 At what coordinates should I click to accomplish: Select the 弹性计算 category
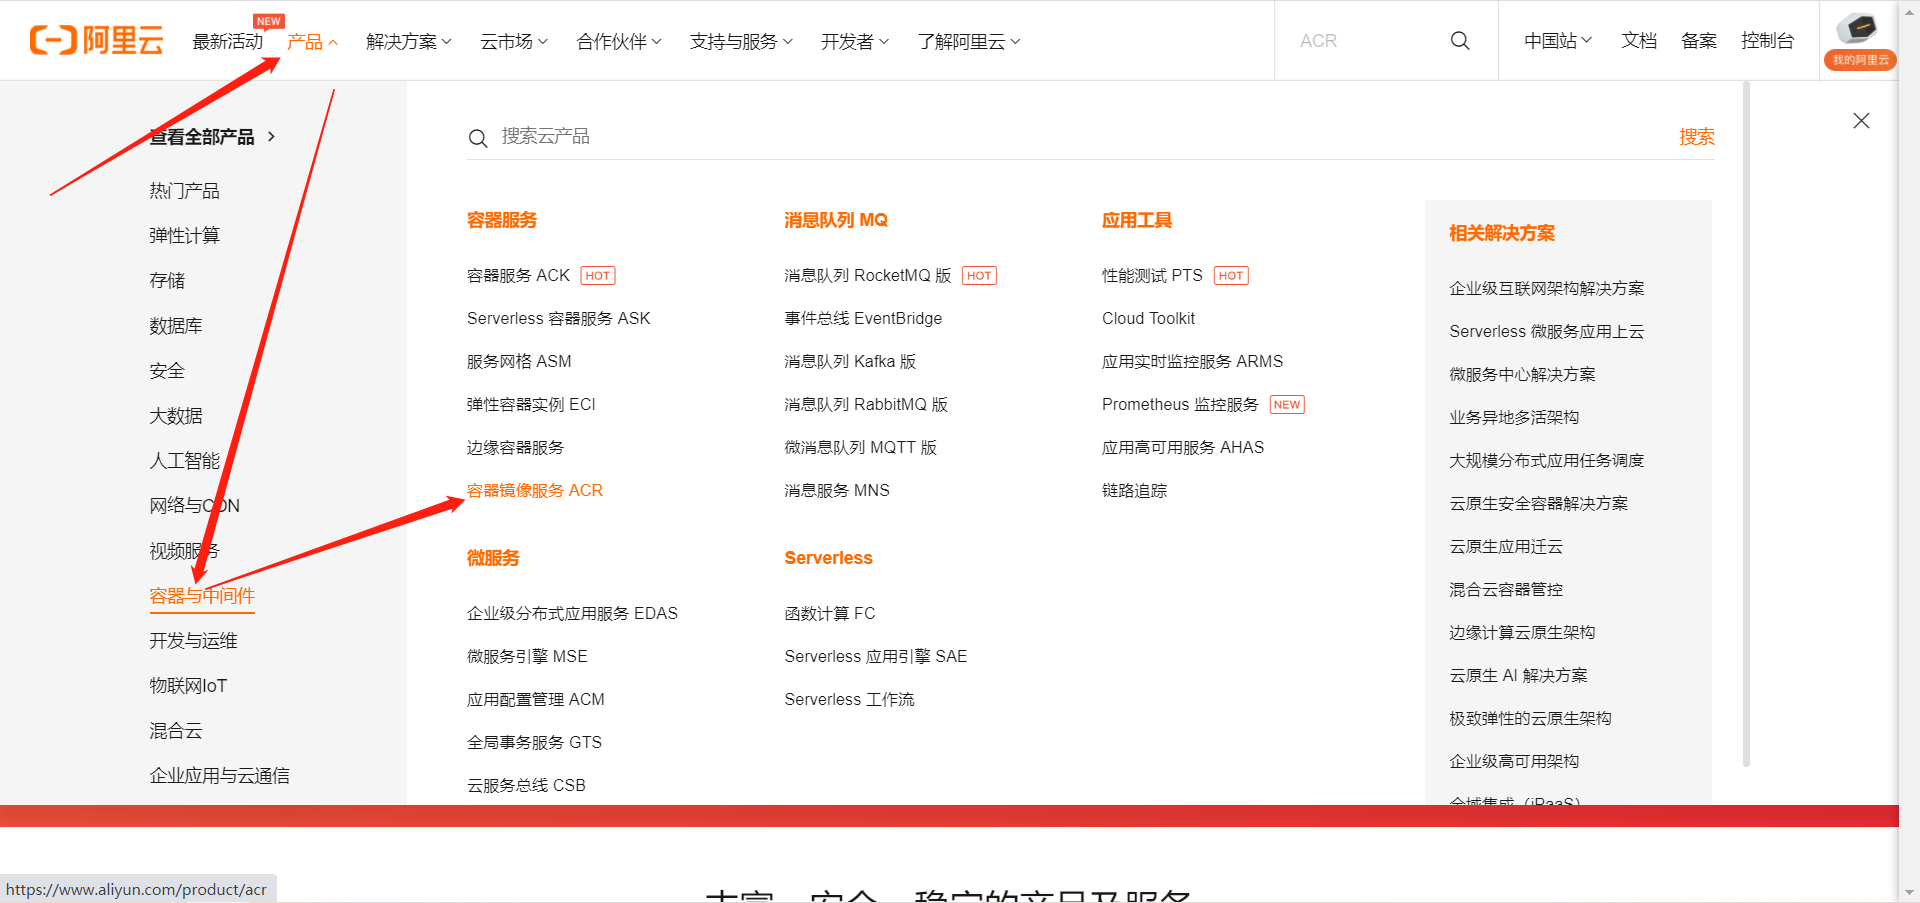pos(185,236)
